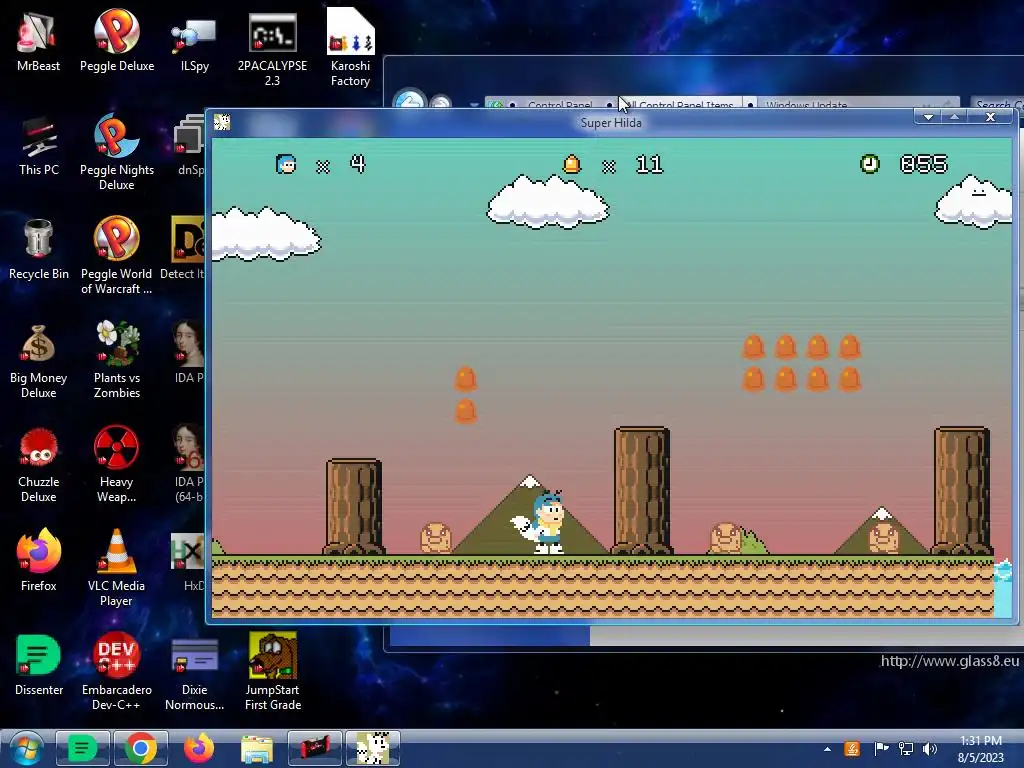Screen dimensions: 1024x768
Task: Select VLC Media Player desktop icon
Action: (117, 568)
